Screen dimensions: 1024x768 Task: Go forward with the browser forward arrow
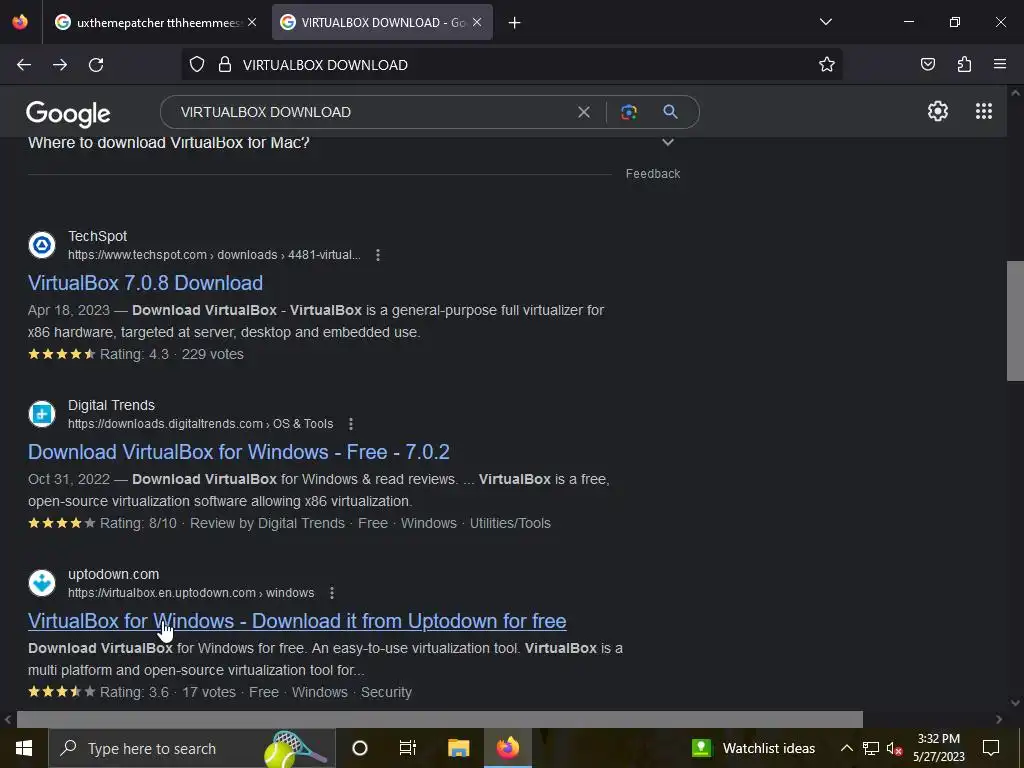pos(60,65)
